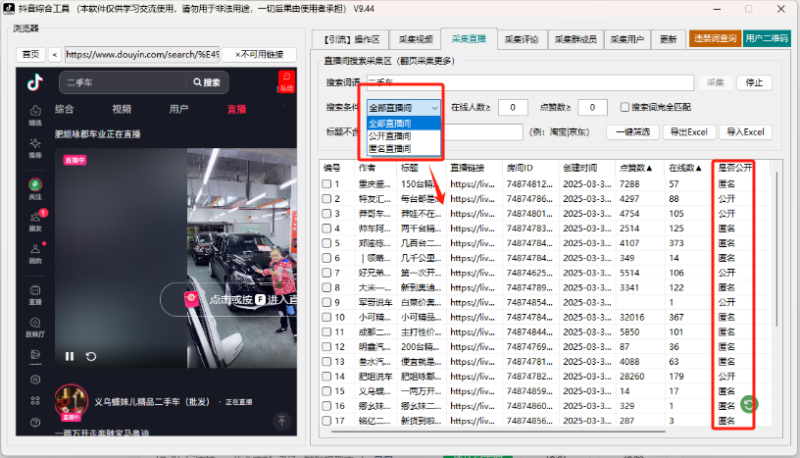This screenshot has width=800, height=458.
Task: Switch to Douyin 综合 tab
Action: [64, 109]
